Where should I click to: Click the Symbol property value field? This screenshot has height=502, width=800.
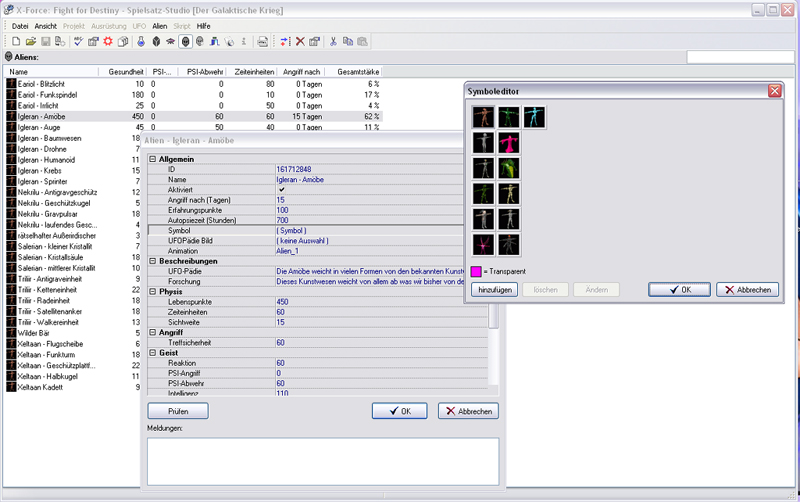[x=369, y=231]
